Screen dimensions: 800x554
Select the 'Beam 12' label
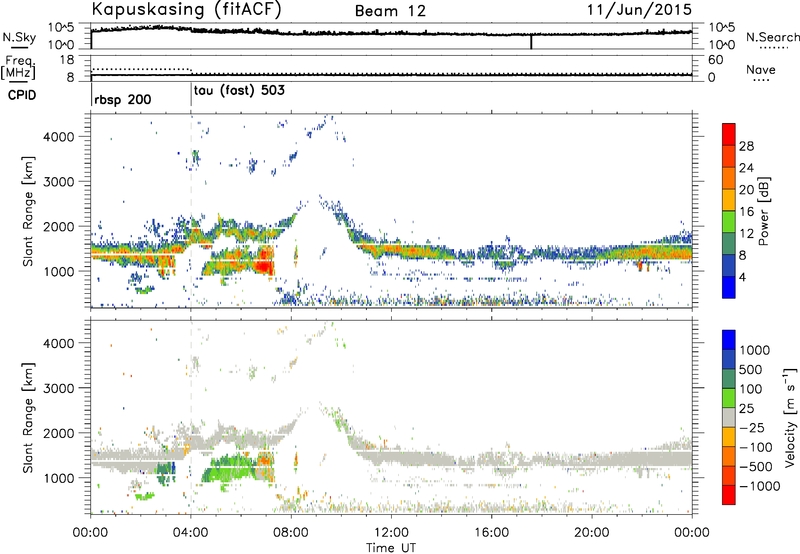pyautogui.click(x=390, y=11)
